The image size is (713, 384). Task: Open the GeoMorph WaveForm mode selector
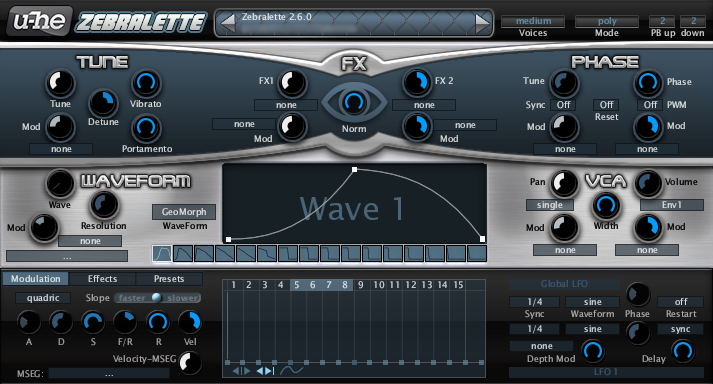184,212
